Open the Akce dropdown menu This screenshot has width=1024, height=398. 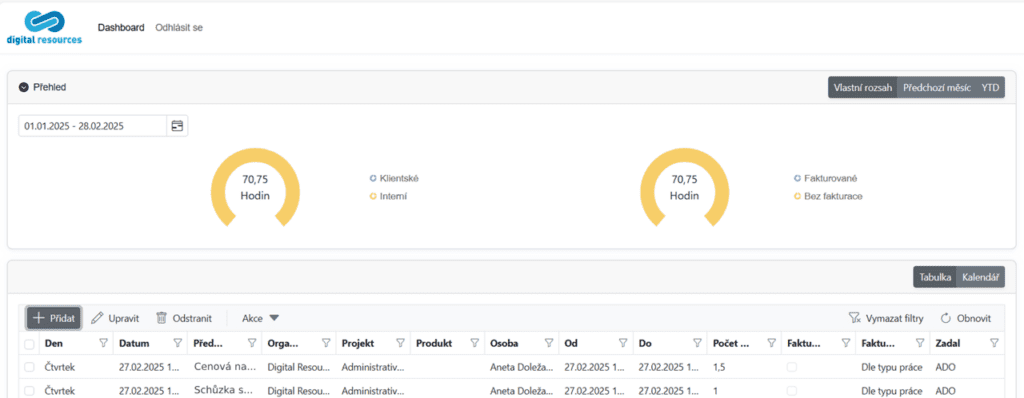pos(261,318)
